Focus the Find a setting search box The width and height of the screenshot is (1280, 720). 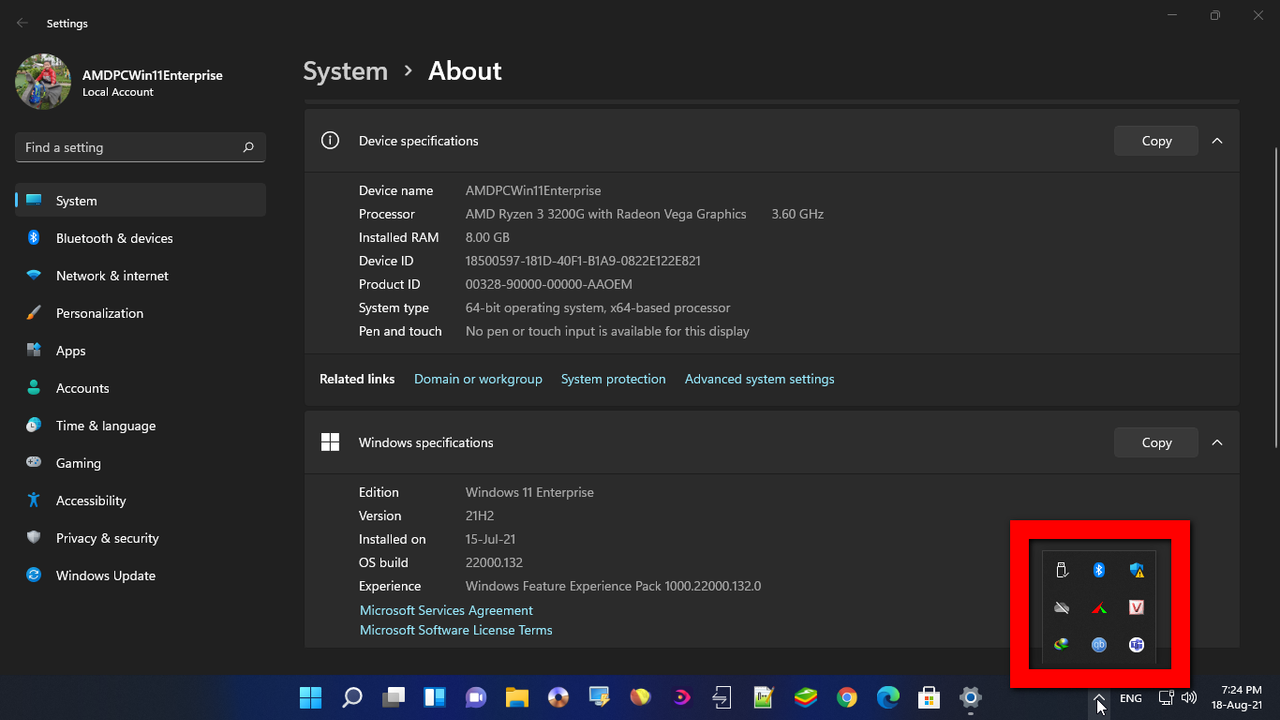point(140,147)
